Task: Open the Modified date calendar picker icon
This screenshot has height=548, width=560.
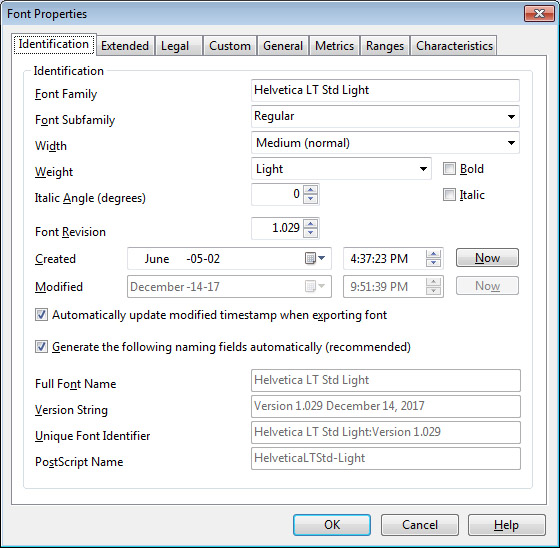Action: click(x=315, y=286)
